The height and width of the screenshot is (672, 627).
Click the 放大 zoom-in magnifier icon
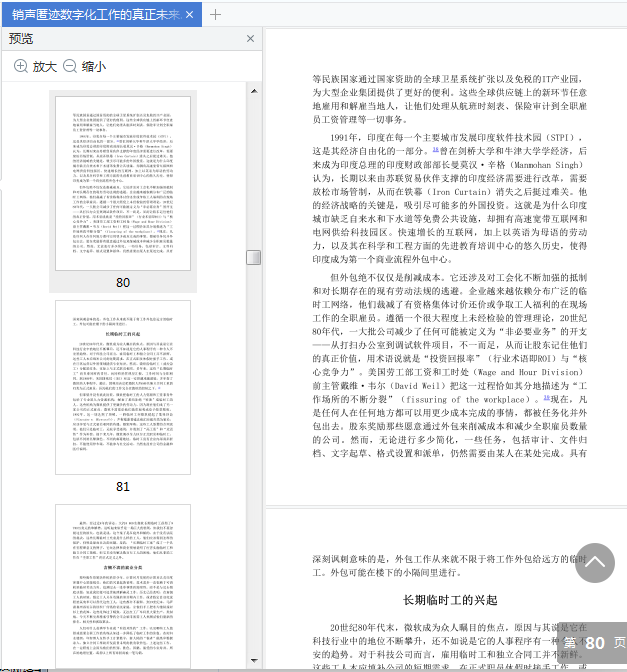point(21,66)
